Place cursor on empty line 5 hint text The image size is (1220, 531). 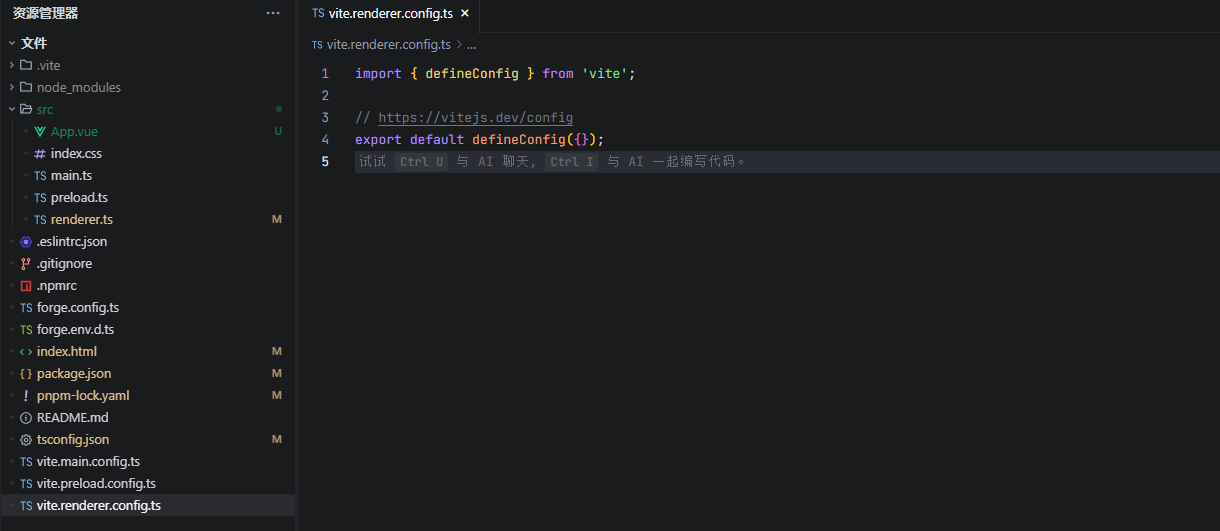(x=552, y=162)
